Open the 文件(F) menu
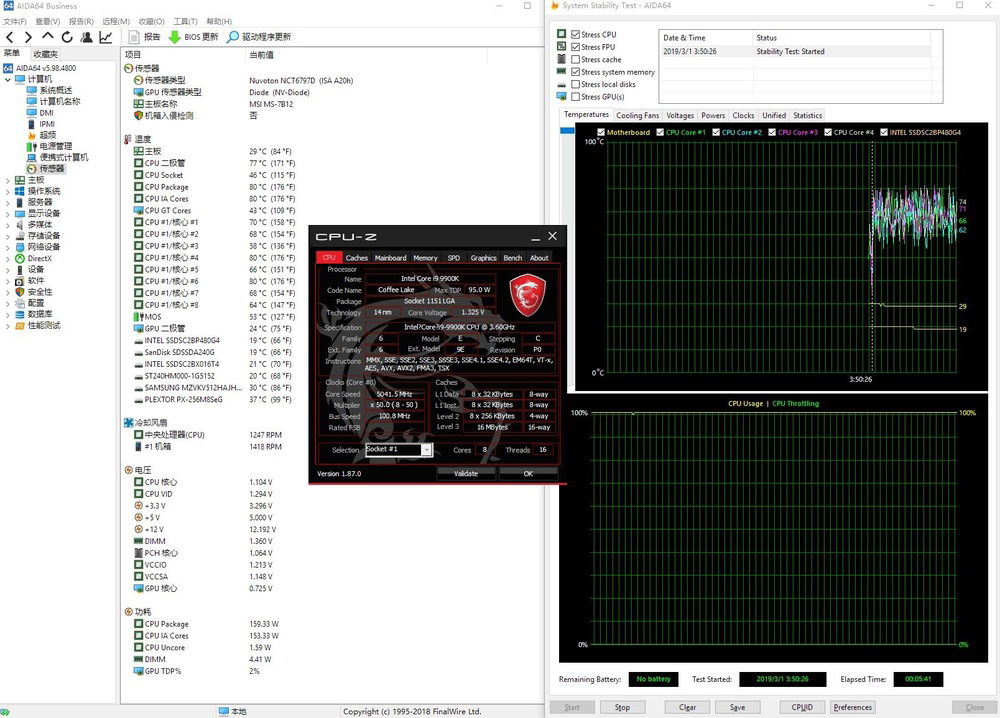This screenshot has width=1000, height=718. 15,21
